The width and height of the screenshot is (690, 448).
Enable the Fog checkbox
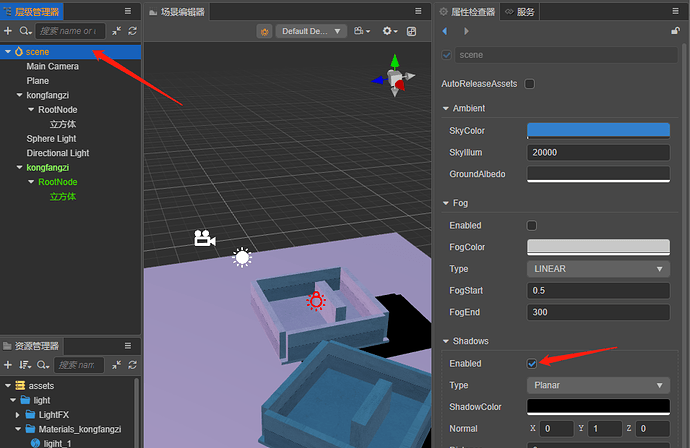(x=532, y=225)
